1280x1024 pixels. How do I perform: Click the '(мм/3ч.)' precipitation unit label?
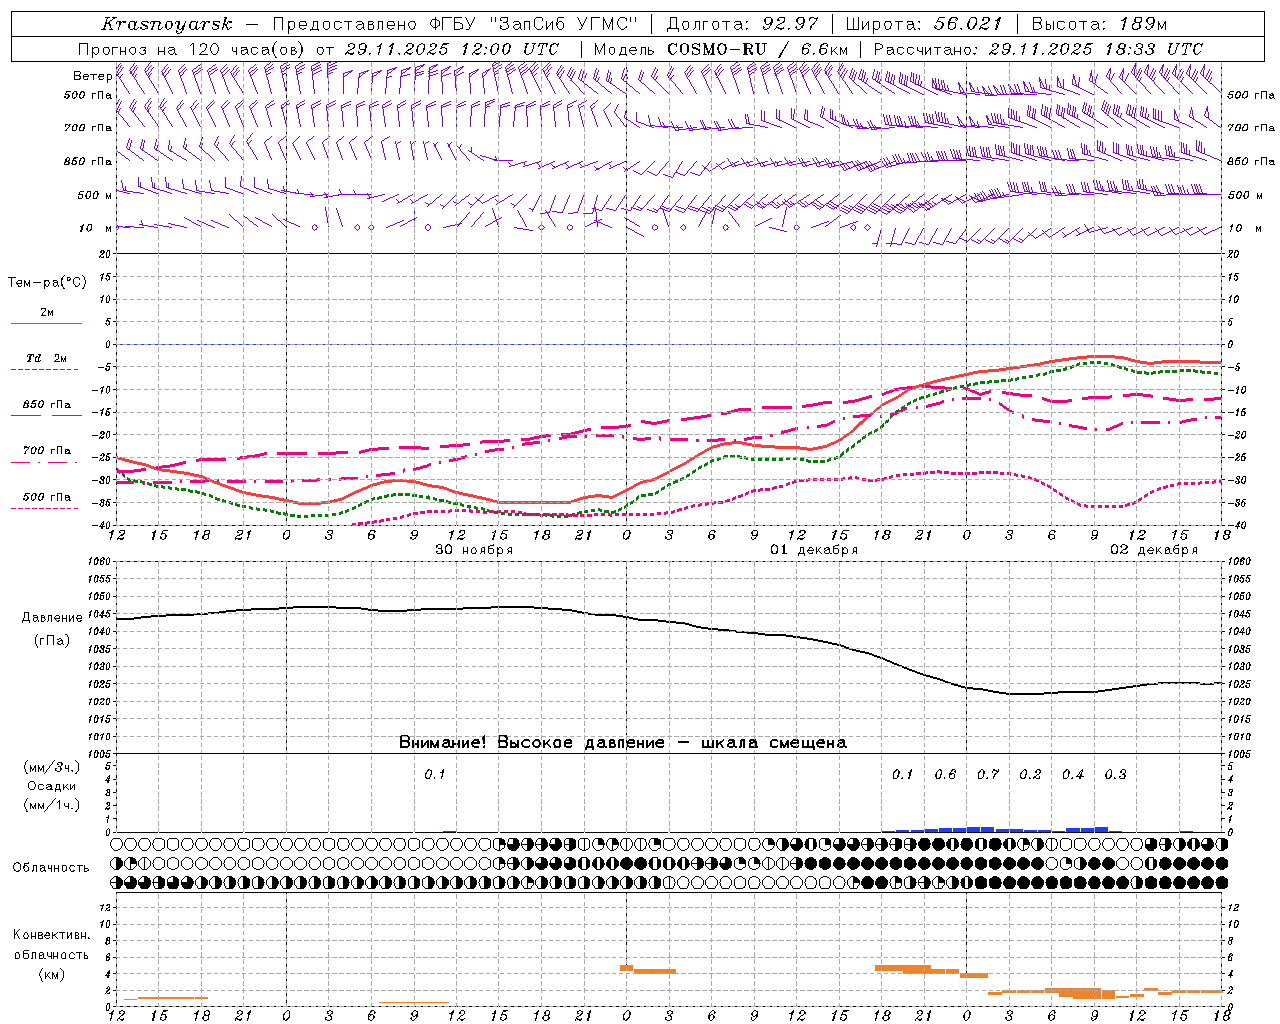[x=52, y=767]
